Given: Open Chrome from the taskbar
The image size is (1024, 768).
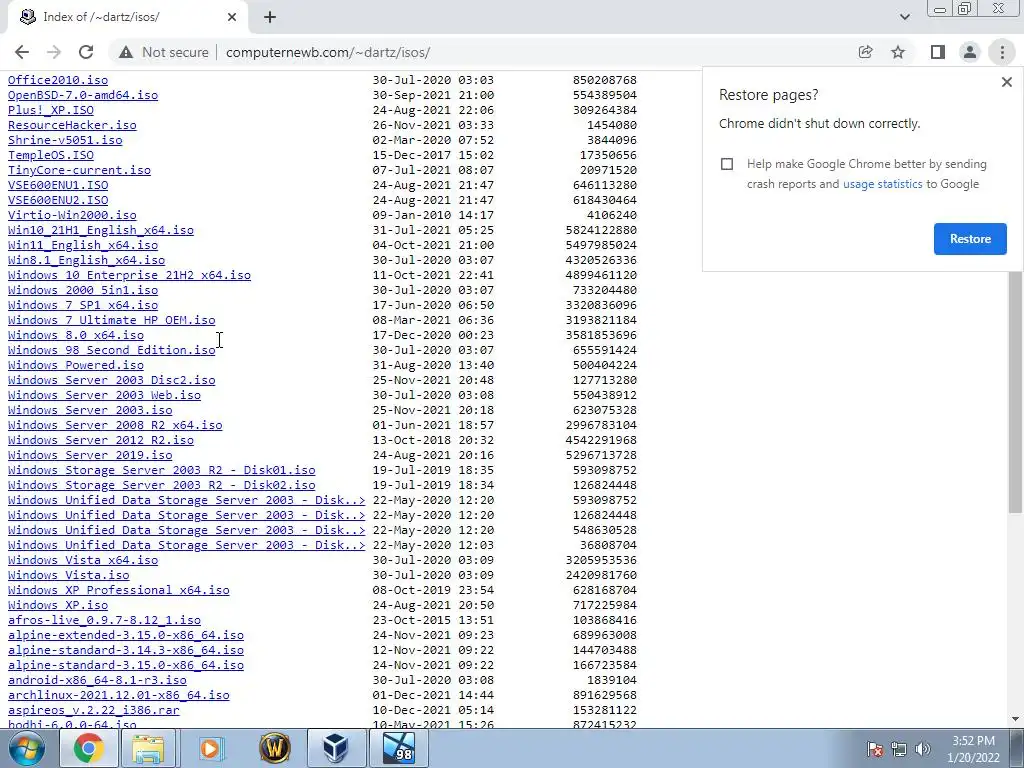Looking at the screenshot, I should pyautogui.click(x=88, y=748).
